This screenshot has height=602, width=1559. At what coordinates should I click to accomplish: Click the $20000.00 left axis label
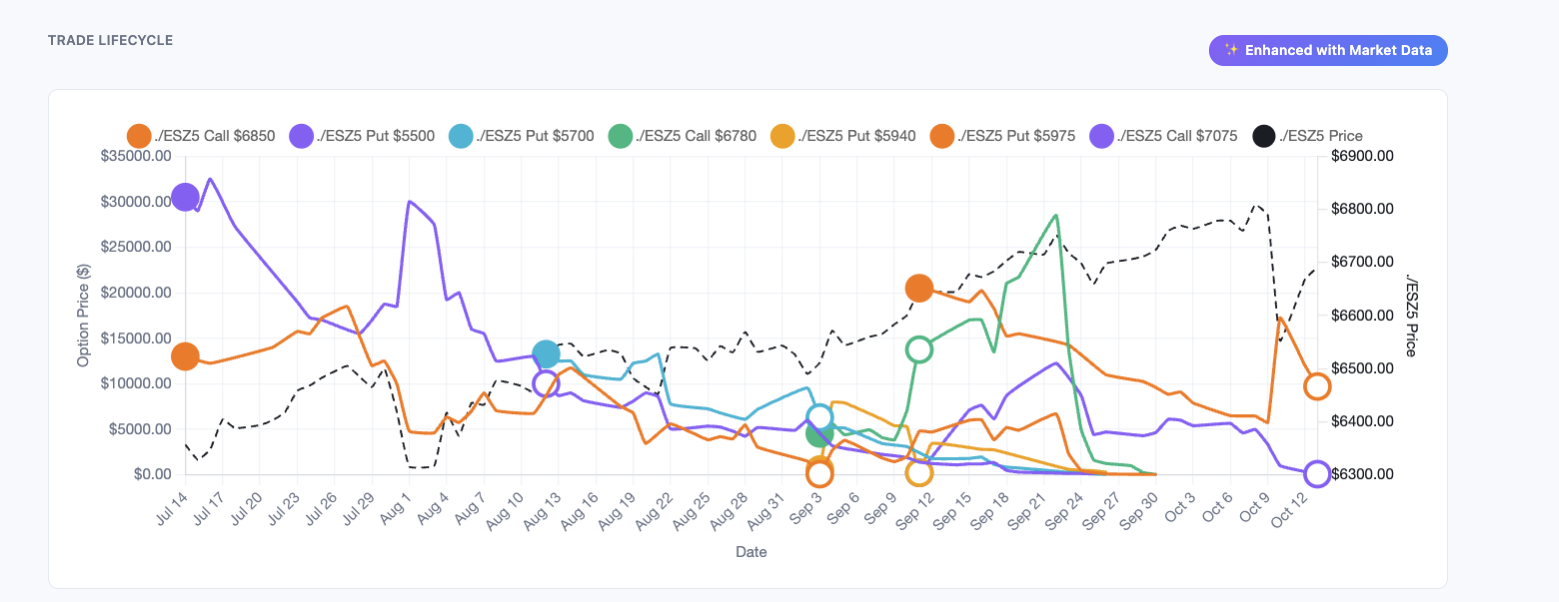click(134, 293)
